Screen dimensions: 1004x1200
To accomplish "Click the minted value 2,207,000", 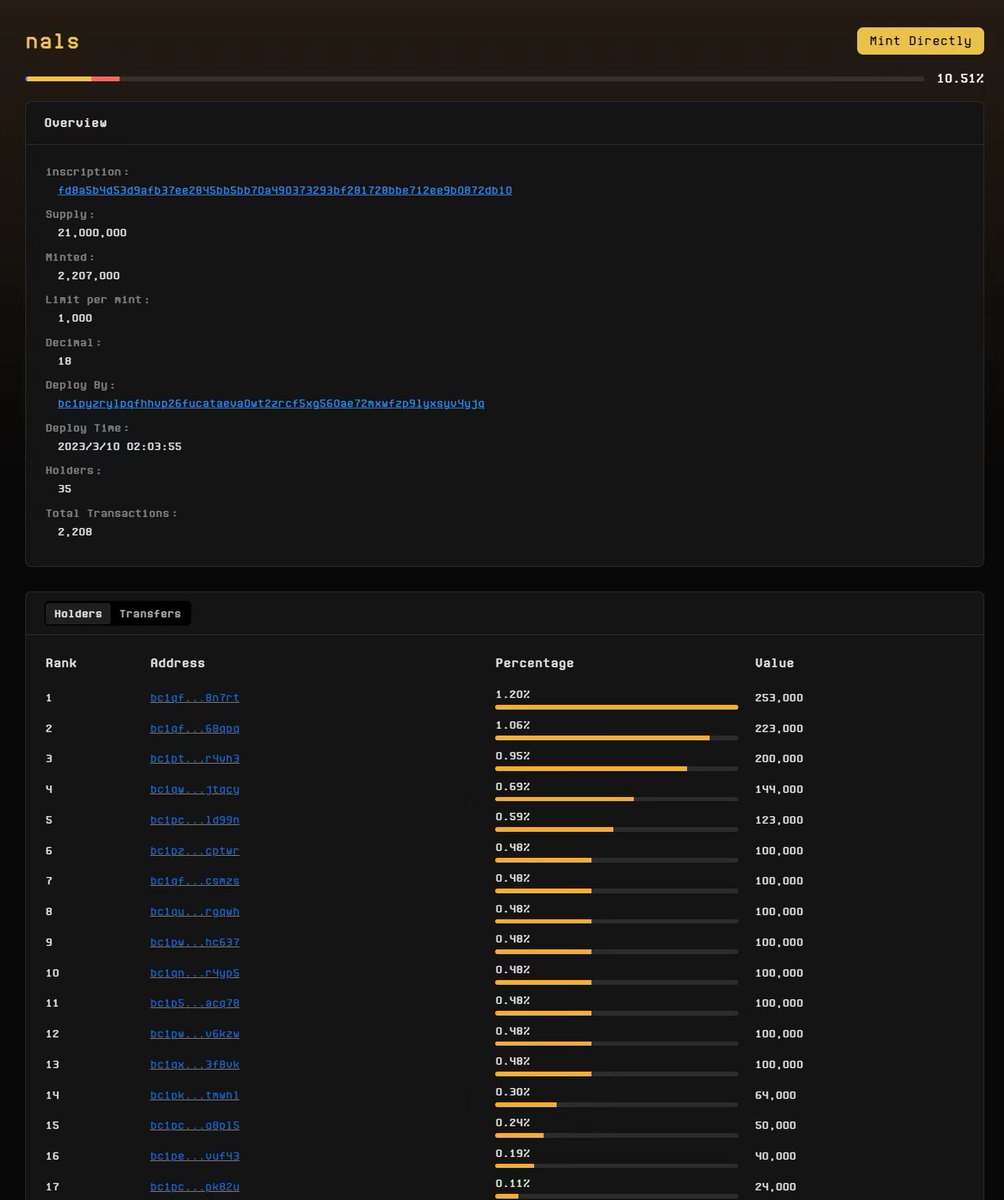I will tap(89, 276).
